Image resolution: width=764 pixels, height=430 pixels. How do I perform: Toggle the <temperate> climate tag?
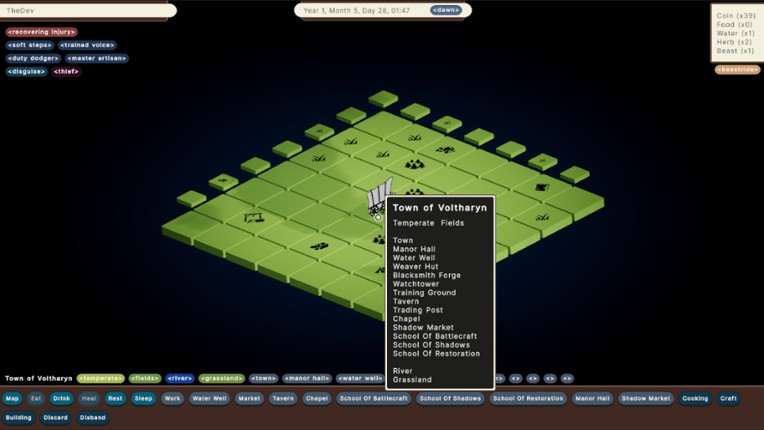tap(100, 379)
